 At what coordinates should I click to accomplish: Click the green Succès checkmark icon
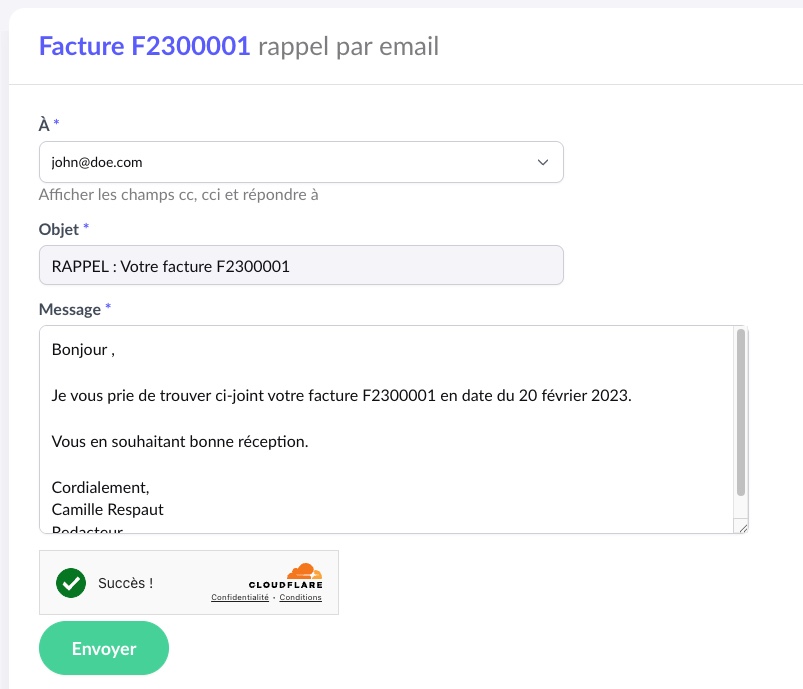click(x=71, y=583)
